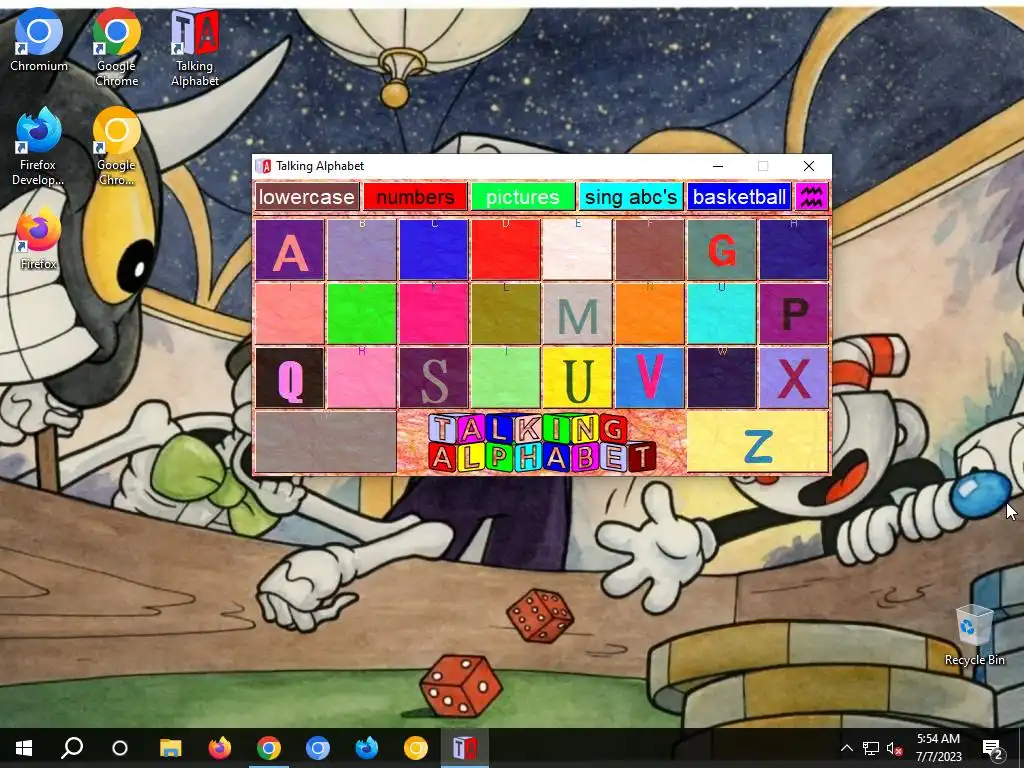Click the lavender letter B tile

tap(362, 249)
